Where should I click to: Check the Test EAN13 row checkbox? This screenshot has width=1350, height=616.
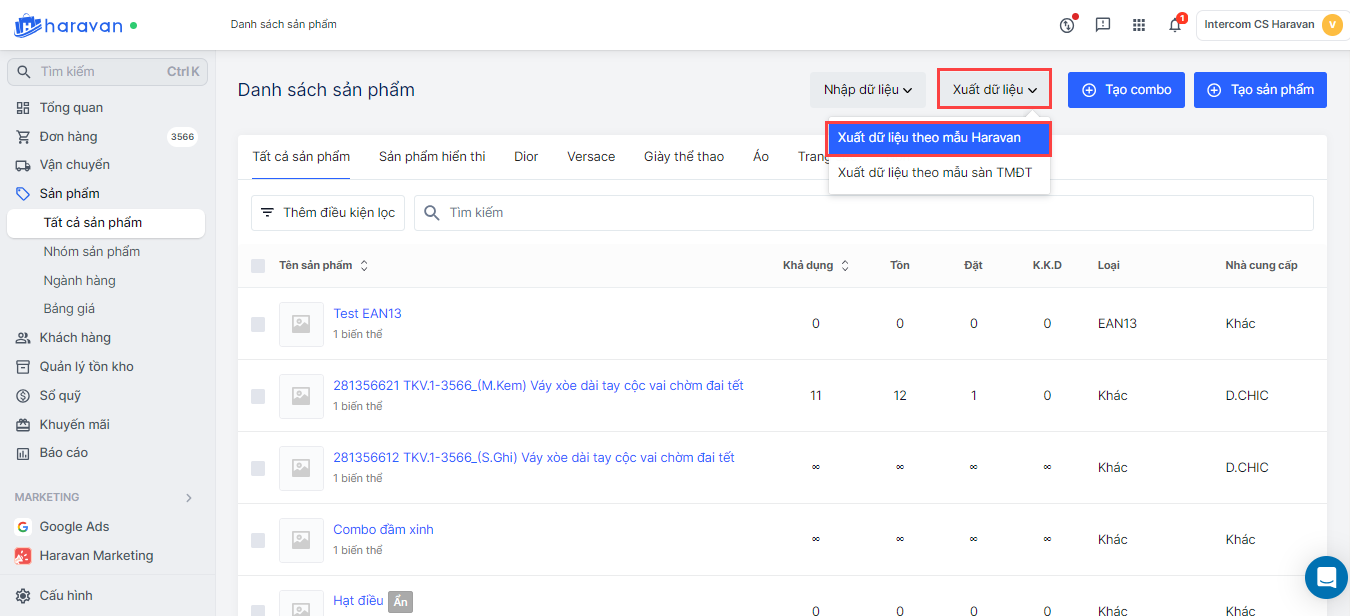pyautogui.click(x=258, y=324)
